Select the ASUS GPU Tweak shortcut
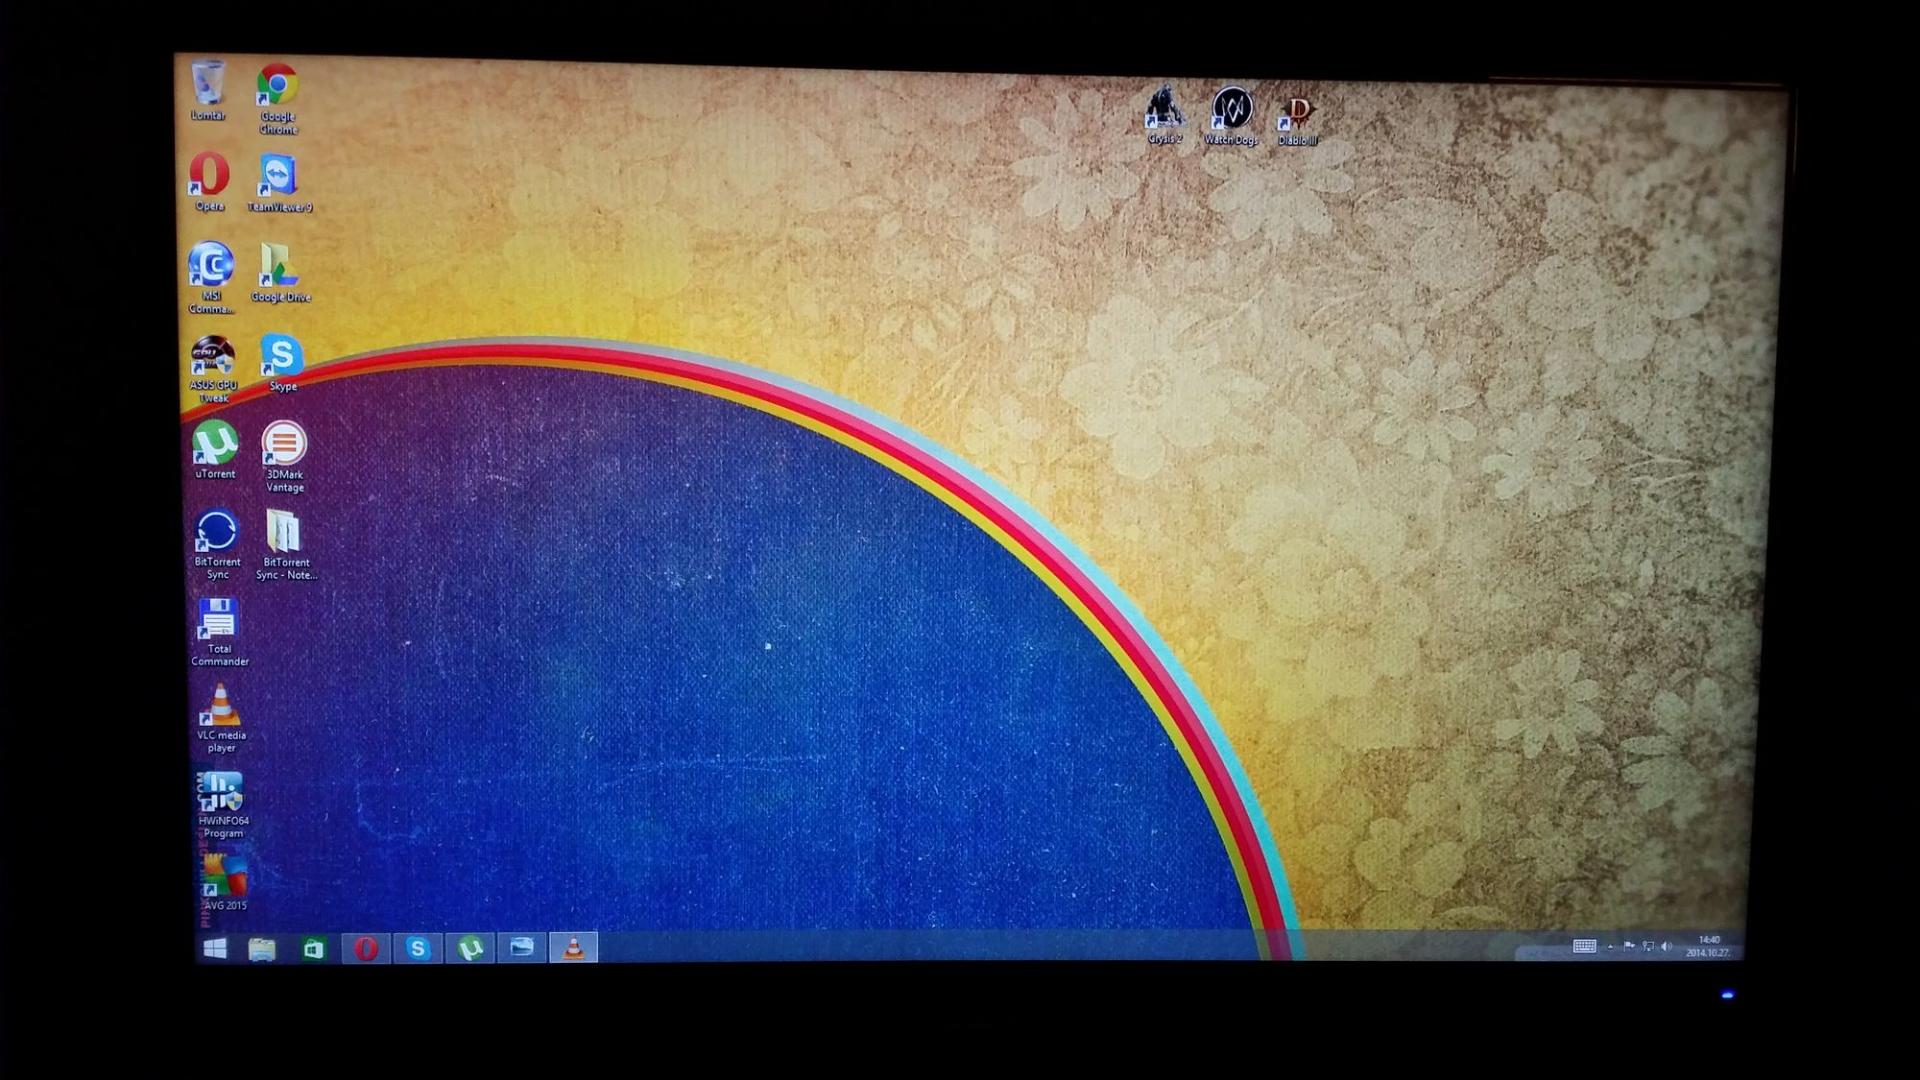The width and height of the screenshot is (1920, 1080). 213,357
